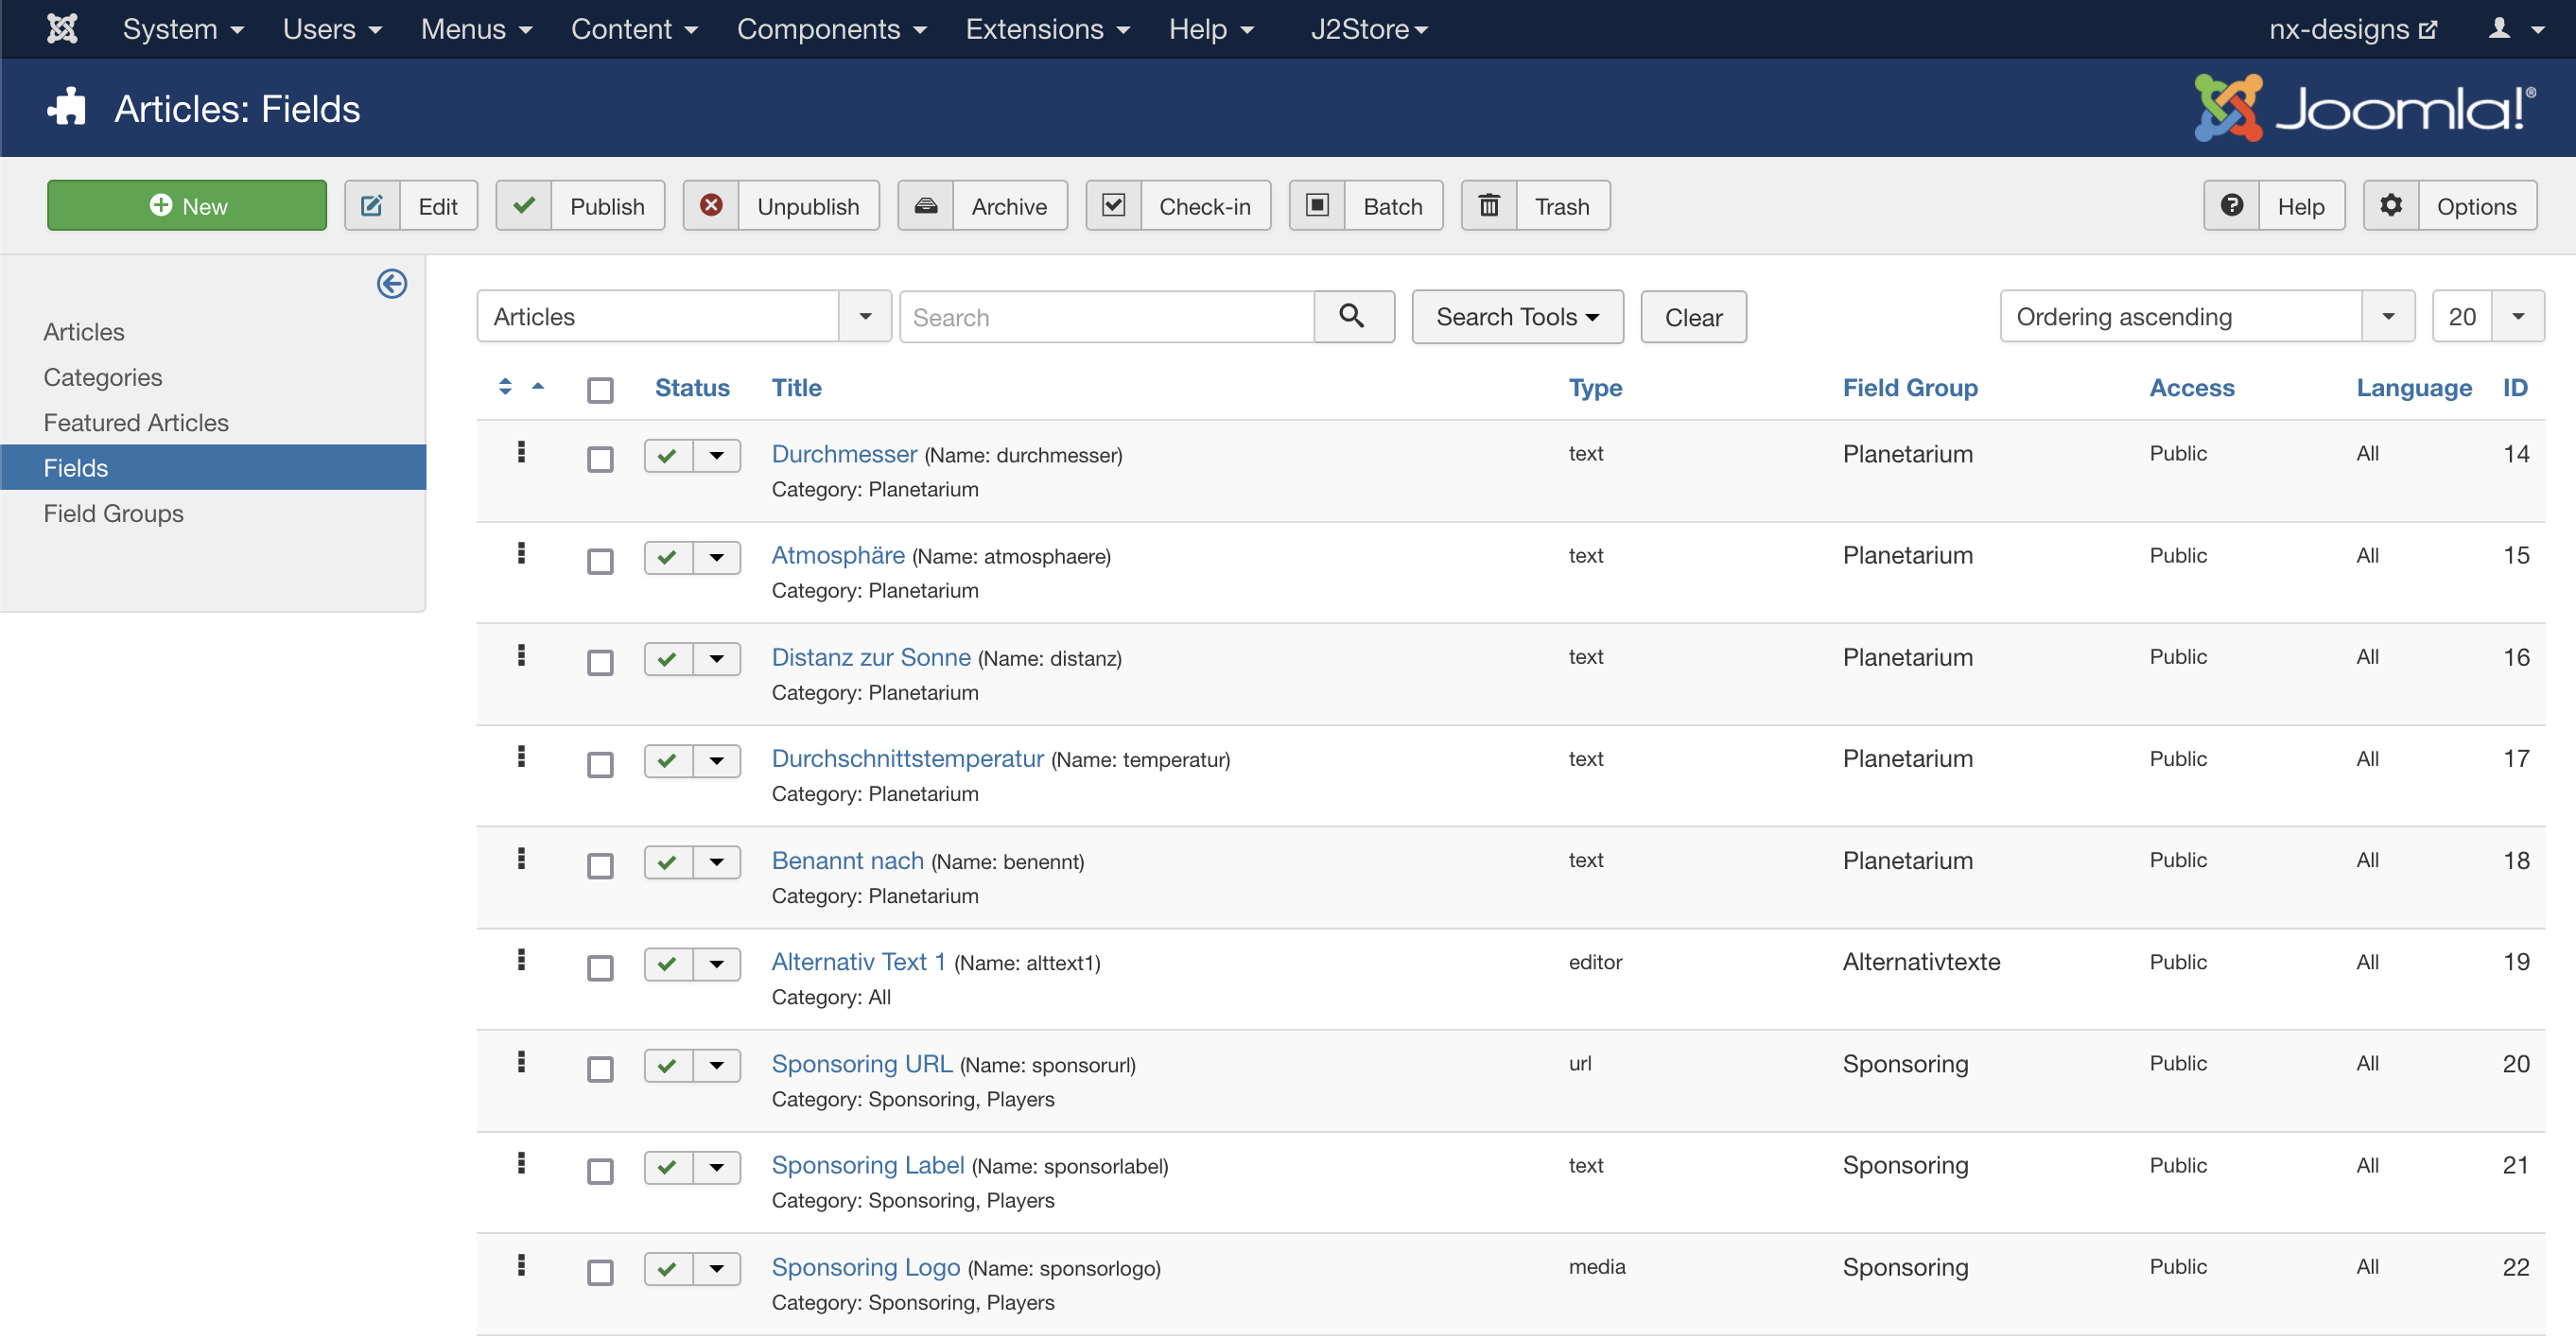The width and height of the screenshot is (2576, 1339).
Task: Click the search magnifier icon
Action: point(1354,316)
